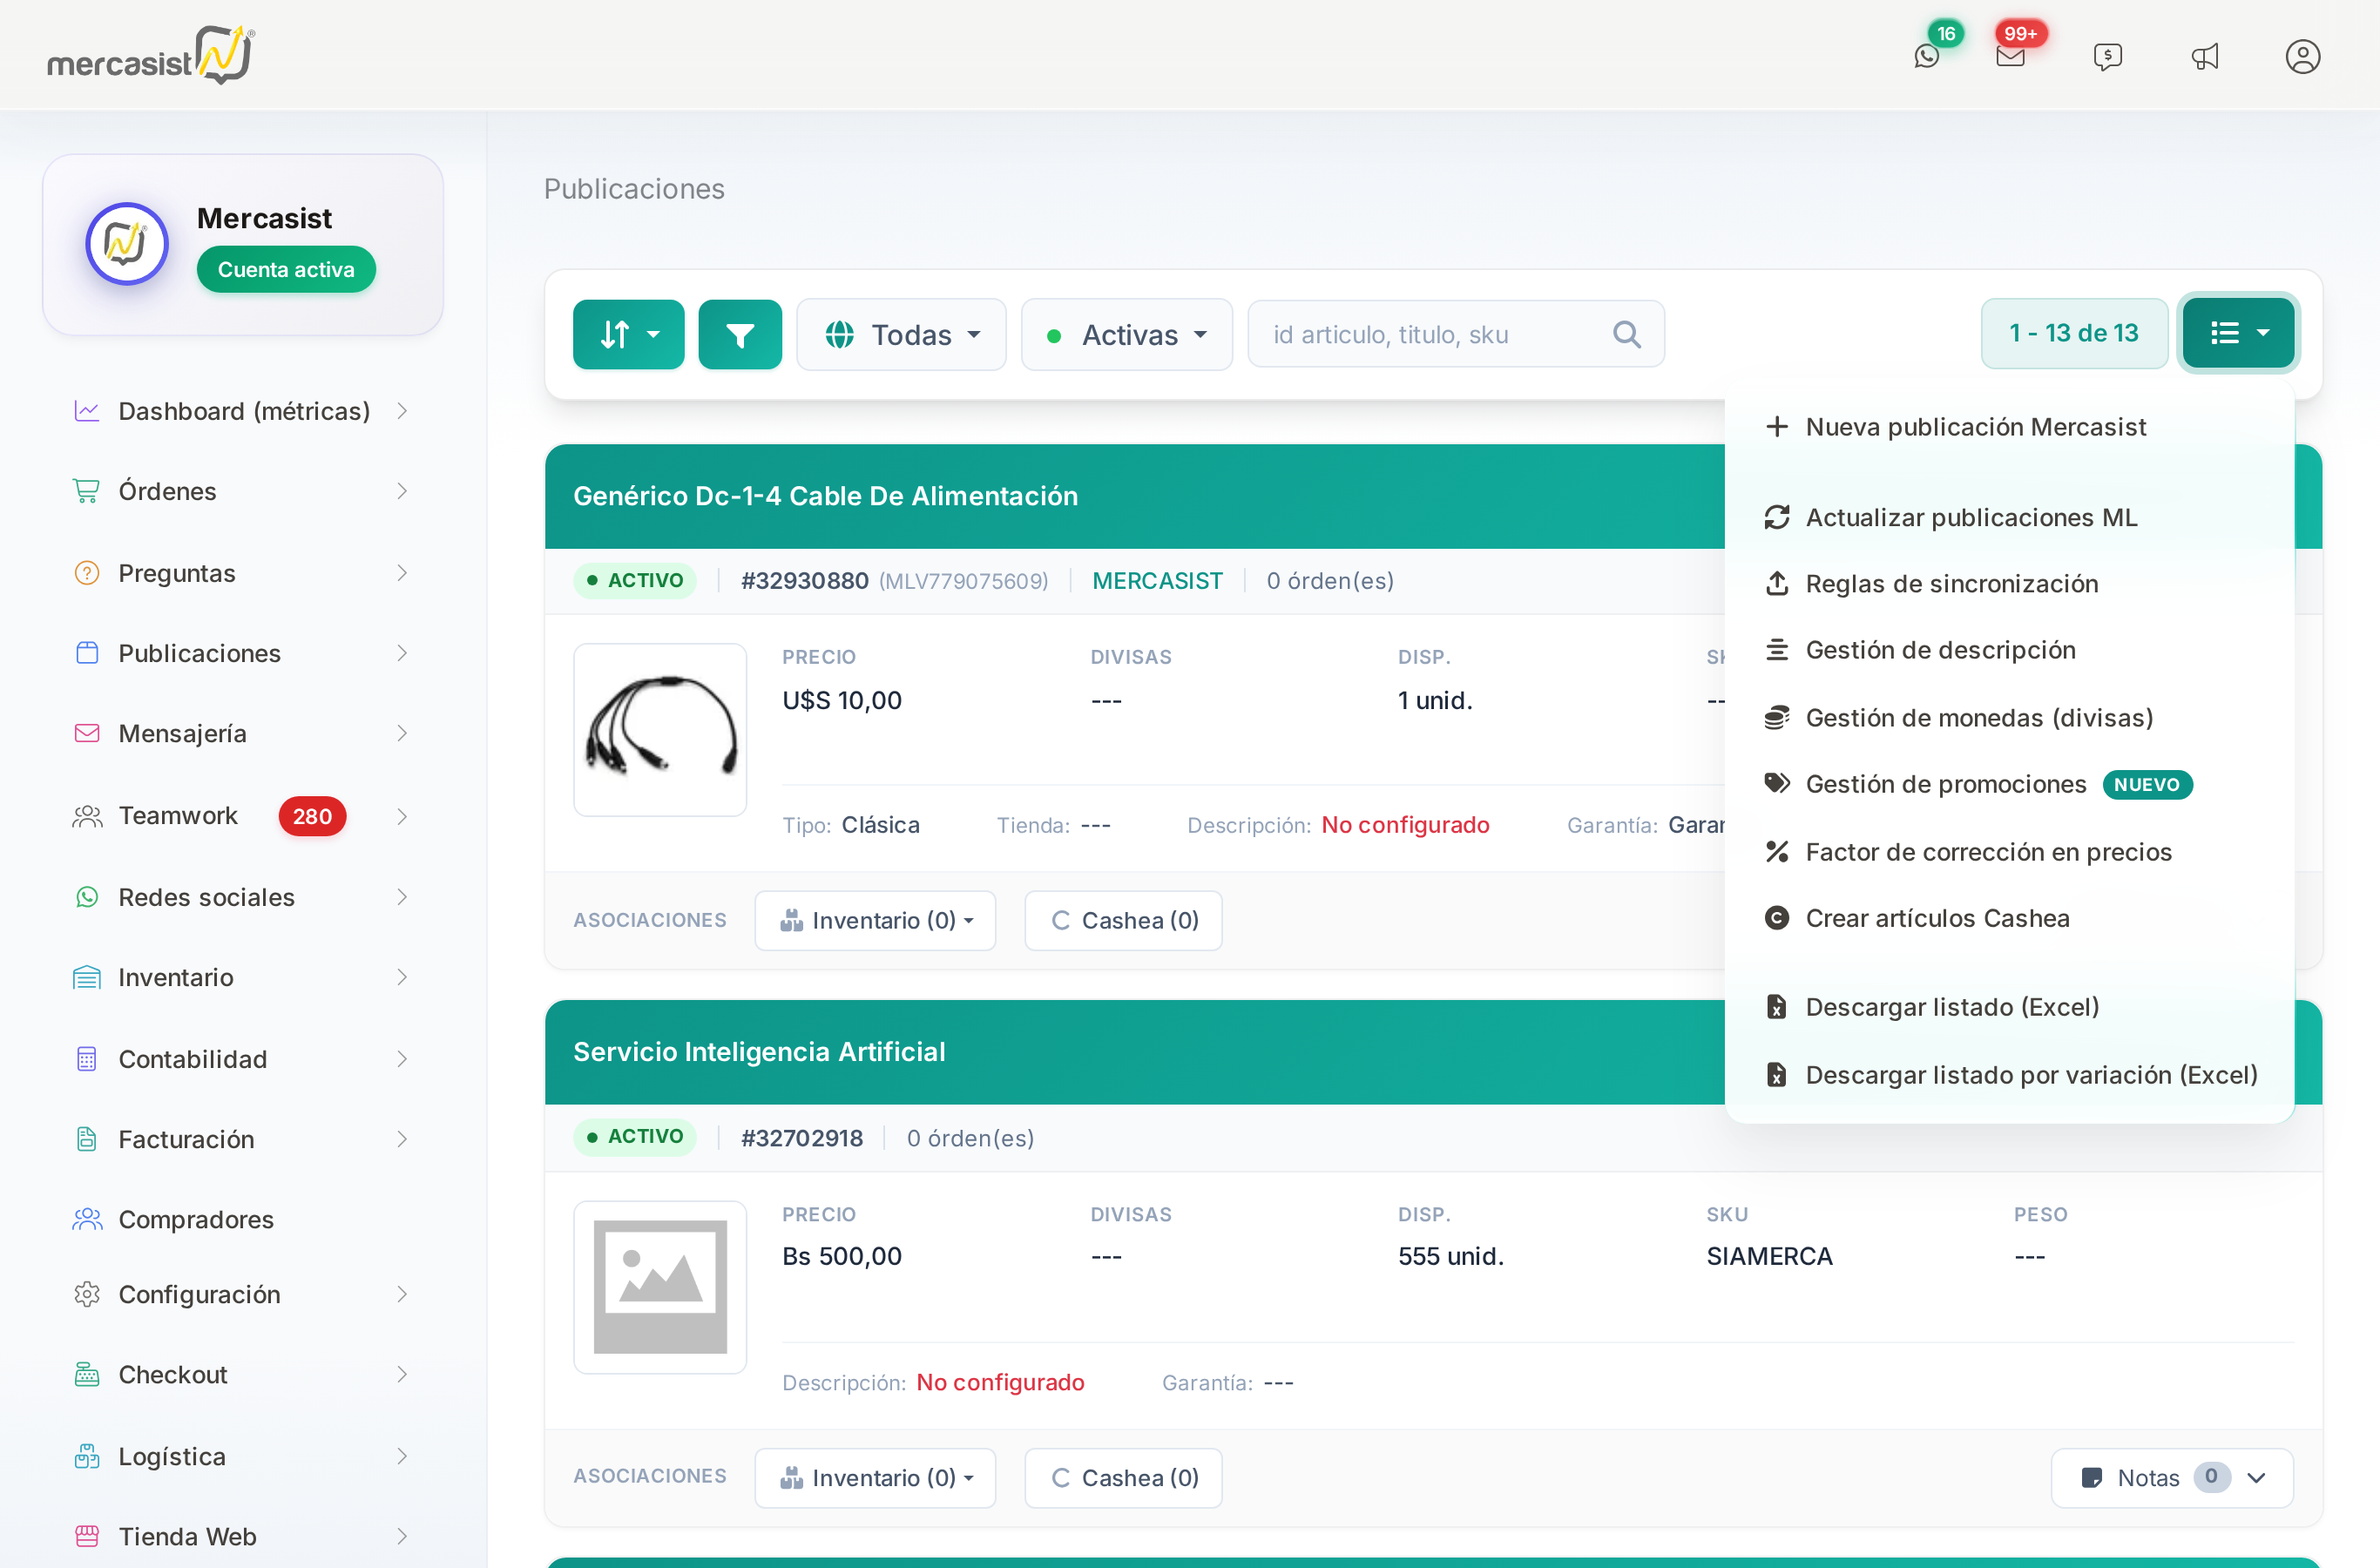
Task: Open the Activas status dropdown
Action: pos(1126,334)
